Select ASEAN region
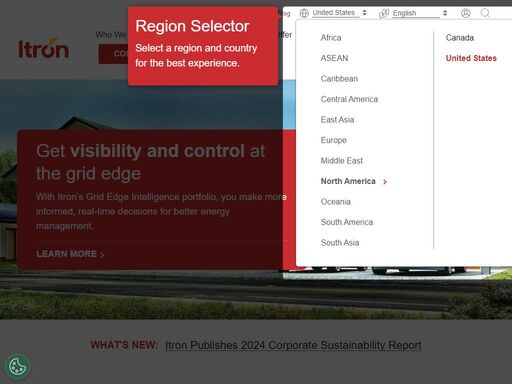 334,58
